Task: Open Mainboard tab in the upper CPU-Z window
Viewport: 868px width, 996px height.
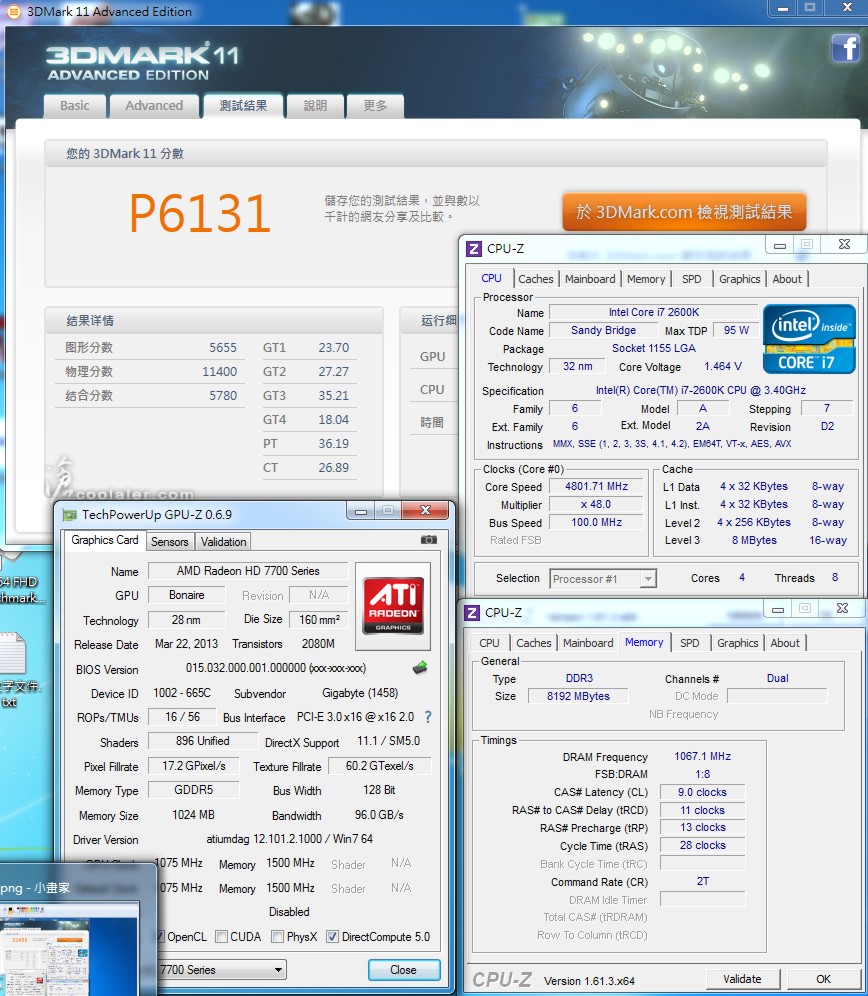Action: click(590, 279)
